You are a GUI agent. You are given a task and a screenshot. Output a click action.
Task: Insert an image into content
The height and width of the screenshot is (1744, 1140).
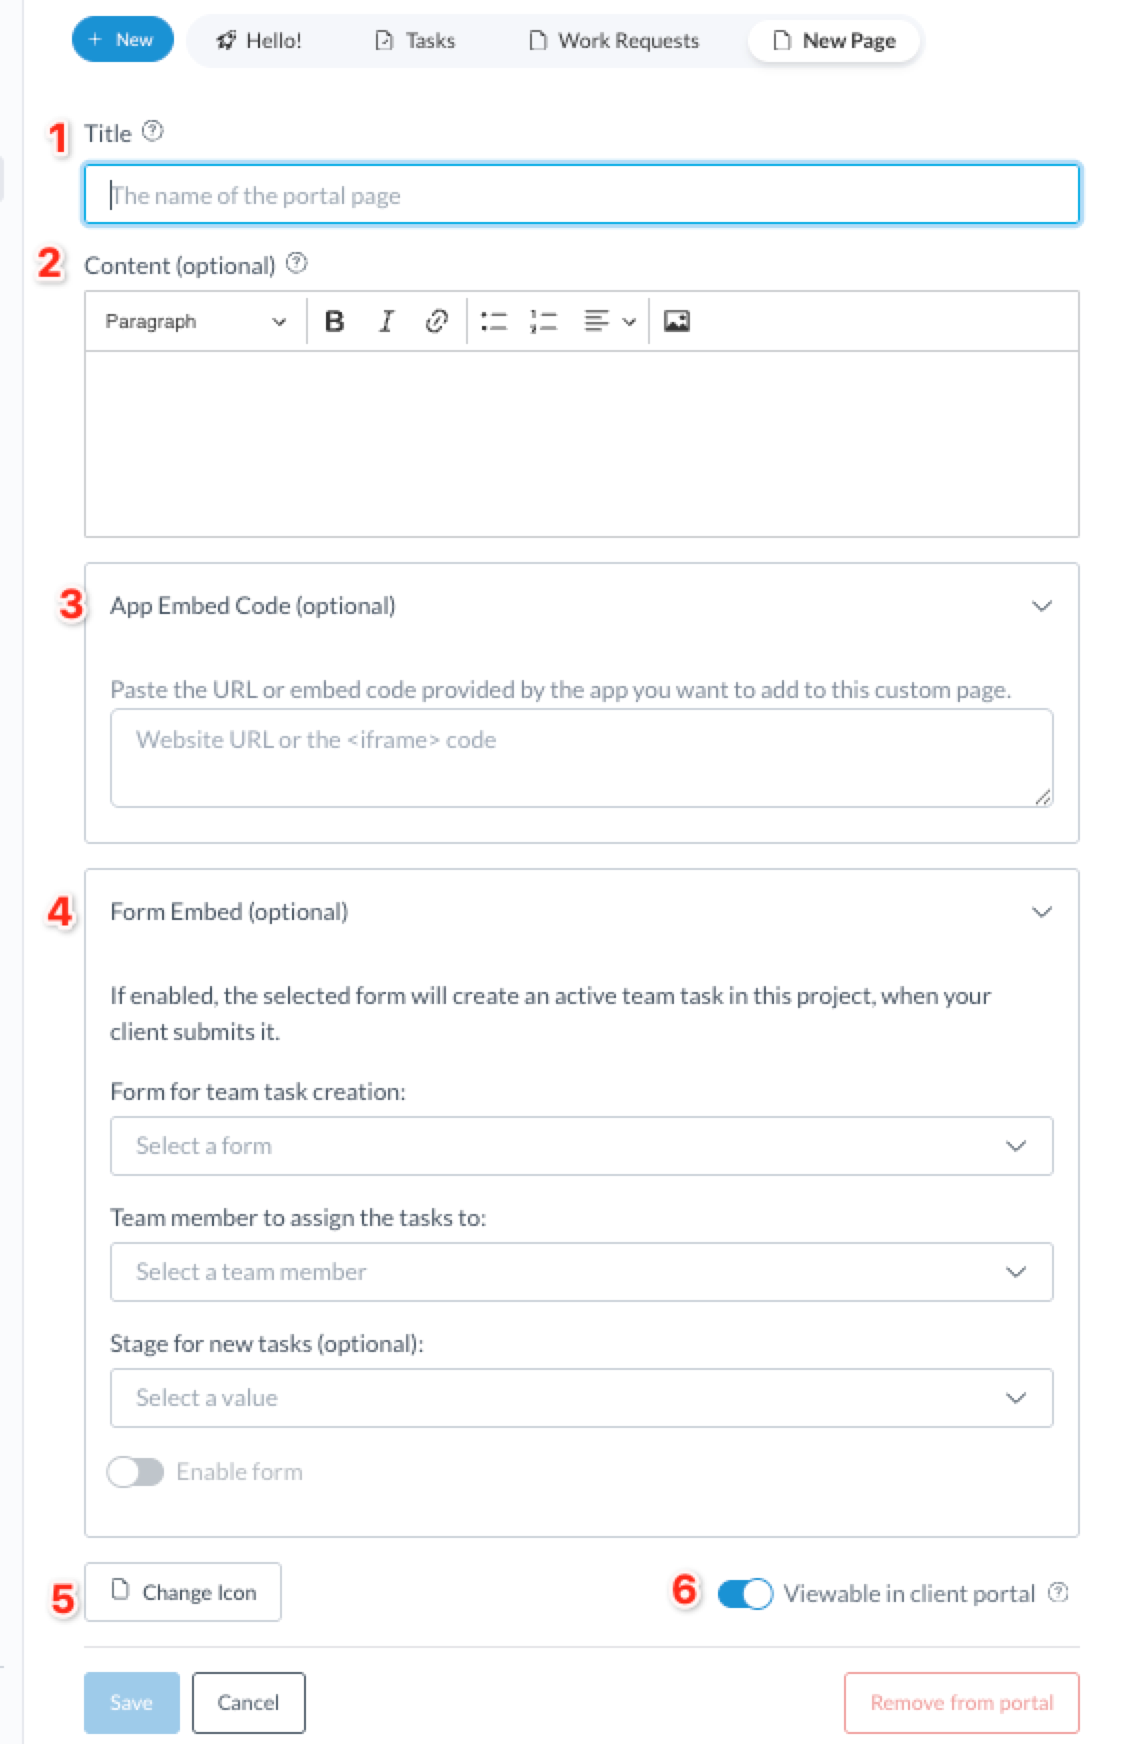pyautogui.click(x=677, y=321)
